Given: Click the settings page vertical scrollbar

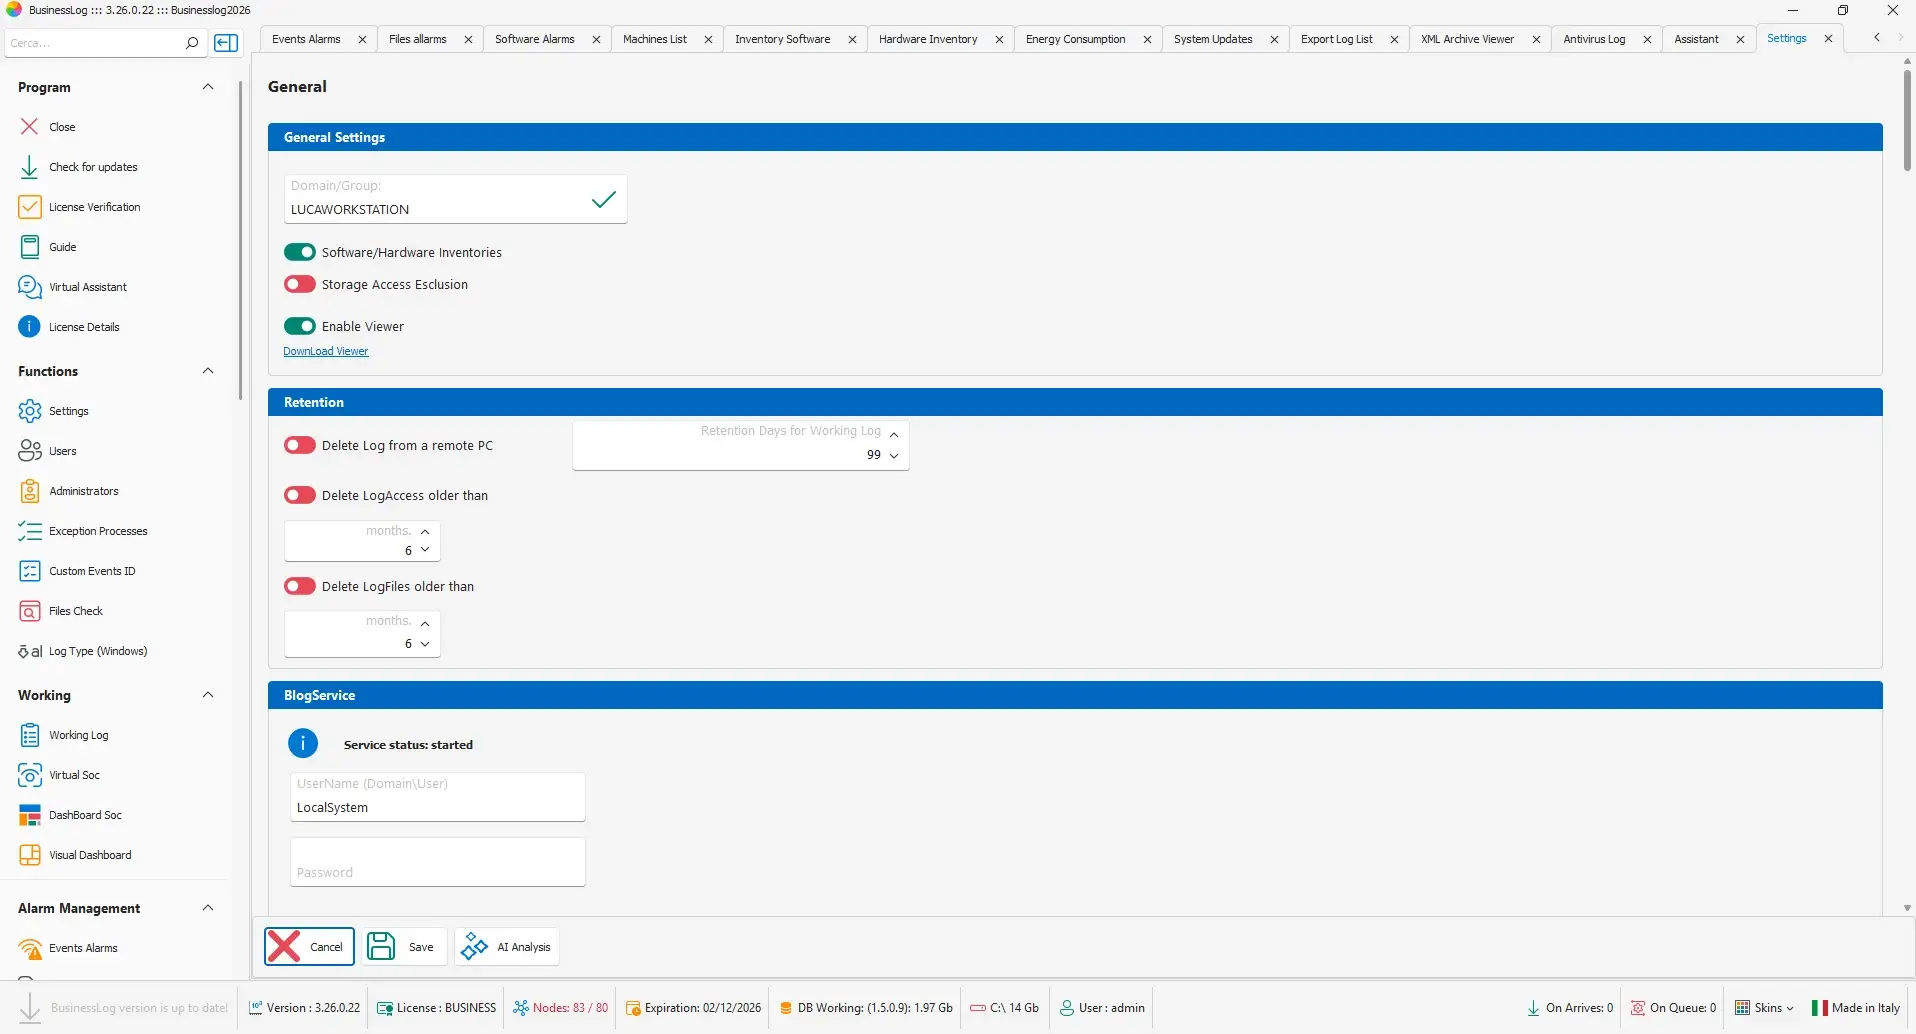Looking at the screenshot, I should [x=1907, y=120].
